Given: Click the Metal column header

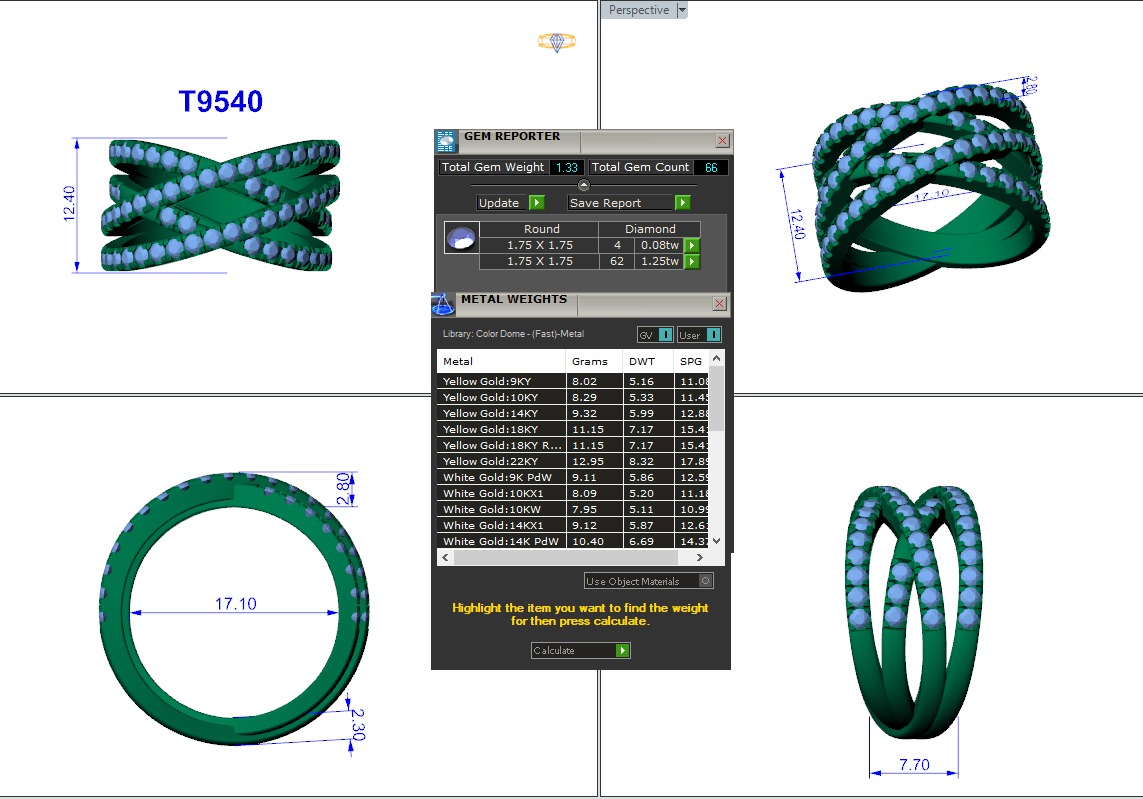Looking at the screenshot, I should pos(502,362).
